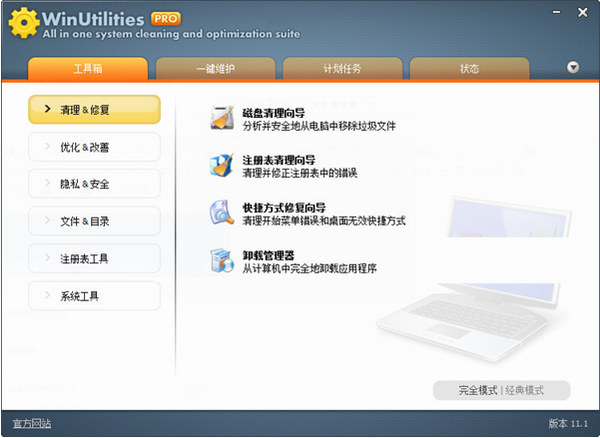Viewport: 600px width, 438px height.
Task: Open the Registry Cleaner wizard icon
Action: [x=222, y=165]
